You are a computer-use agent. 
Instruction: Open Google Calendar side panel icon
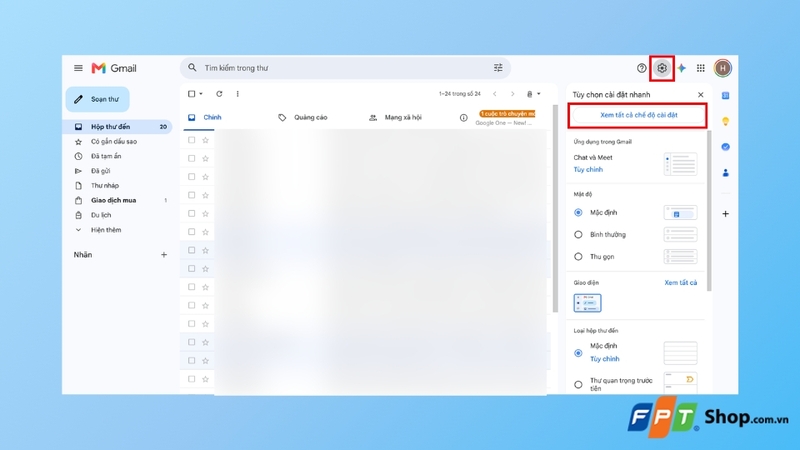click(x=726, y=95)
